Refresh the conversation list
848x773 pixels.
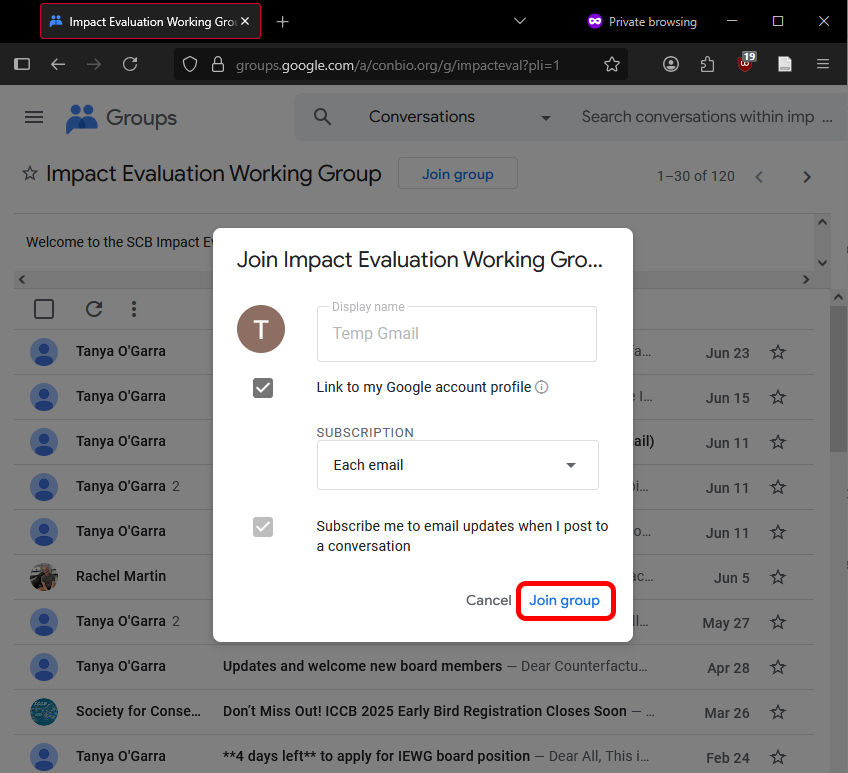[x=94, y=309]
